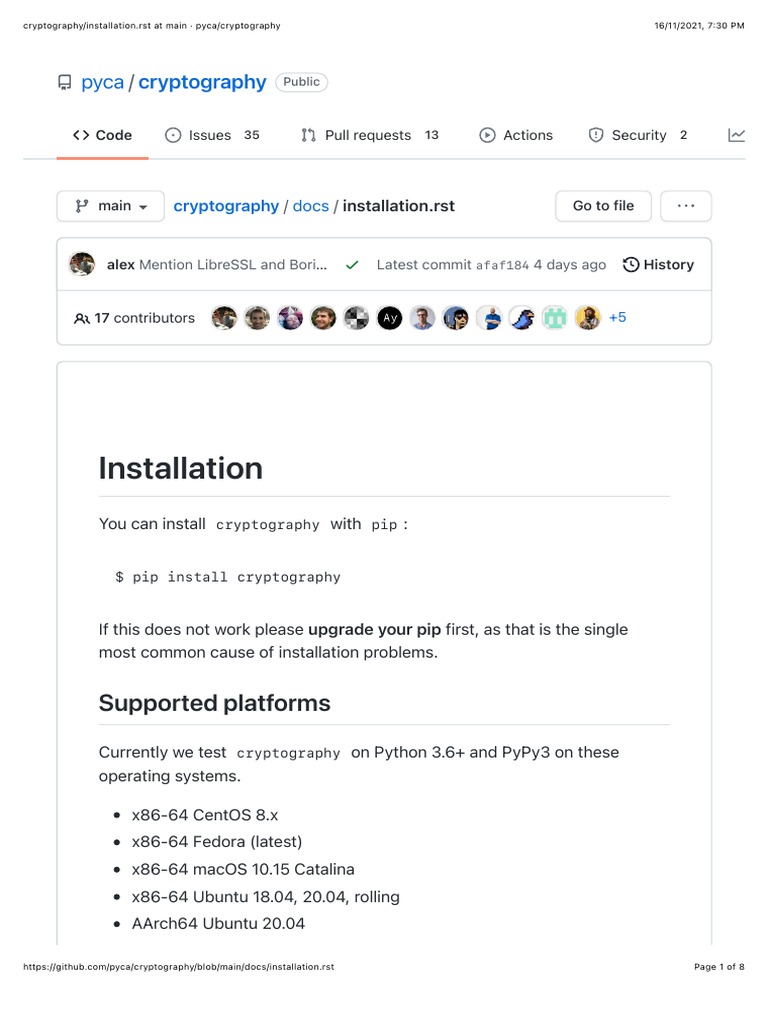Click the repository book icon
This screenshot has width=768, height=1024.
[x=65, y=83]
